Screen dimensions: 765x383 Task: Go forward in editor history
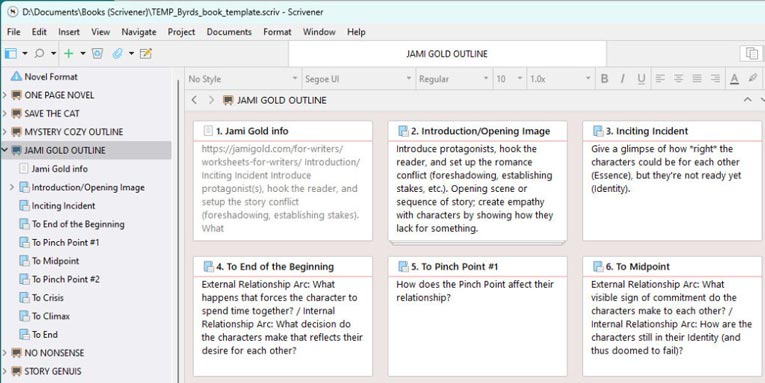pos(211,100)
